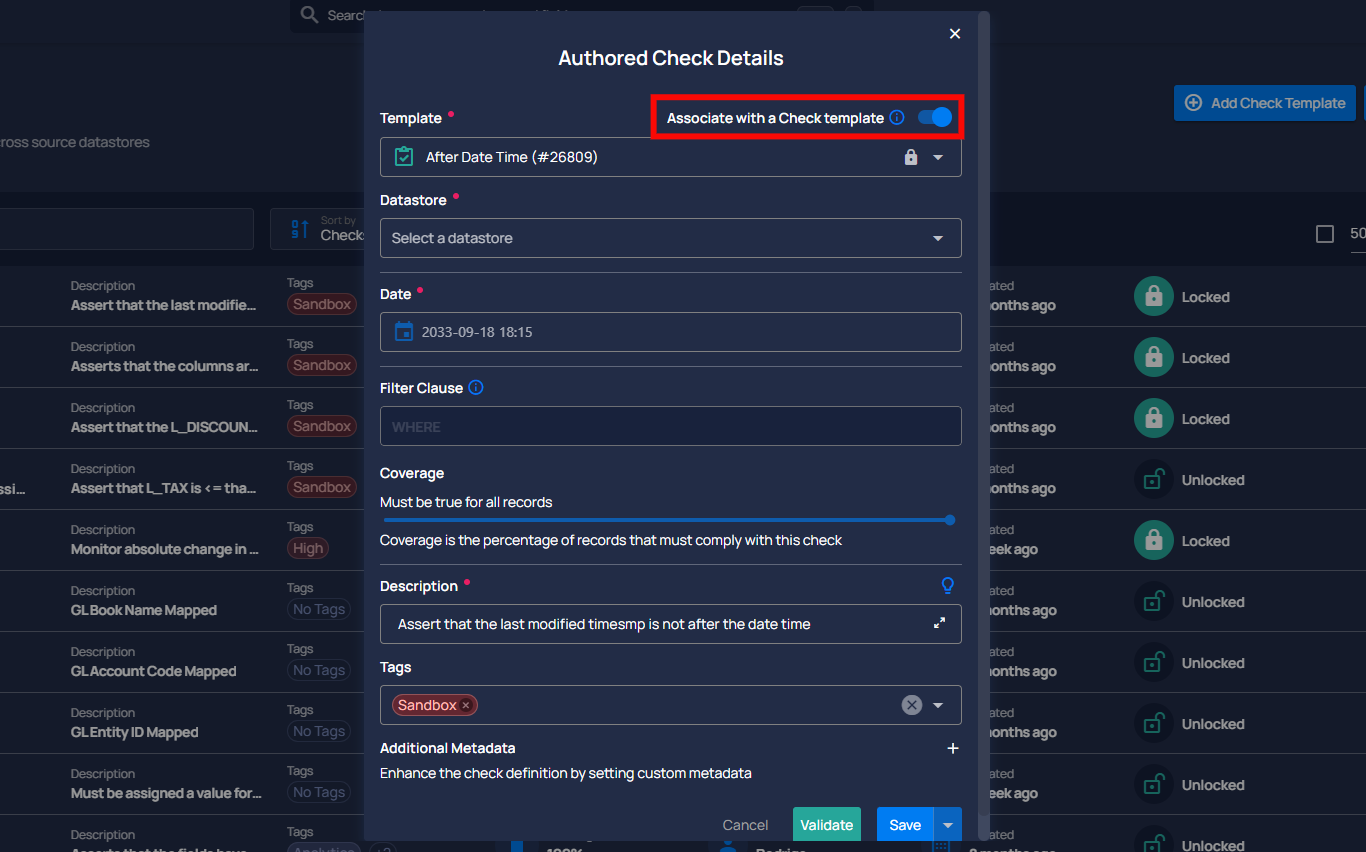Image resolution: width=1366 pixels, height=852 pixels.
Task: Expand the Description field with arrows icon
Action: (939, 623)
